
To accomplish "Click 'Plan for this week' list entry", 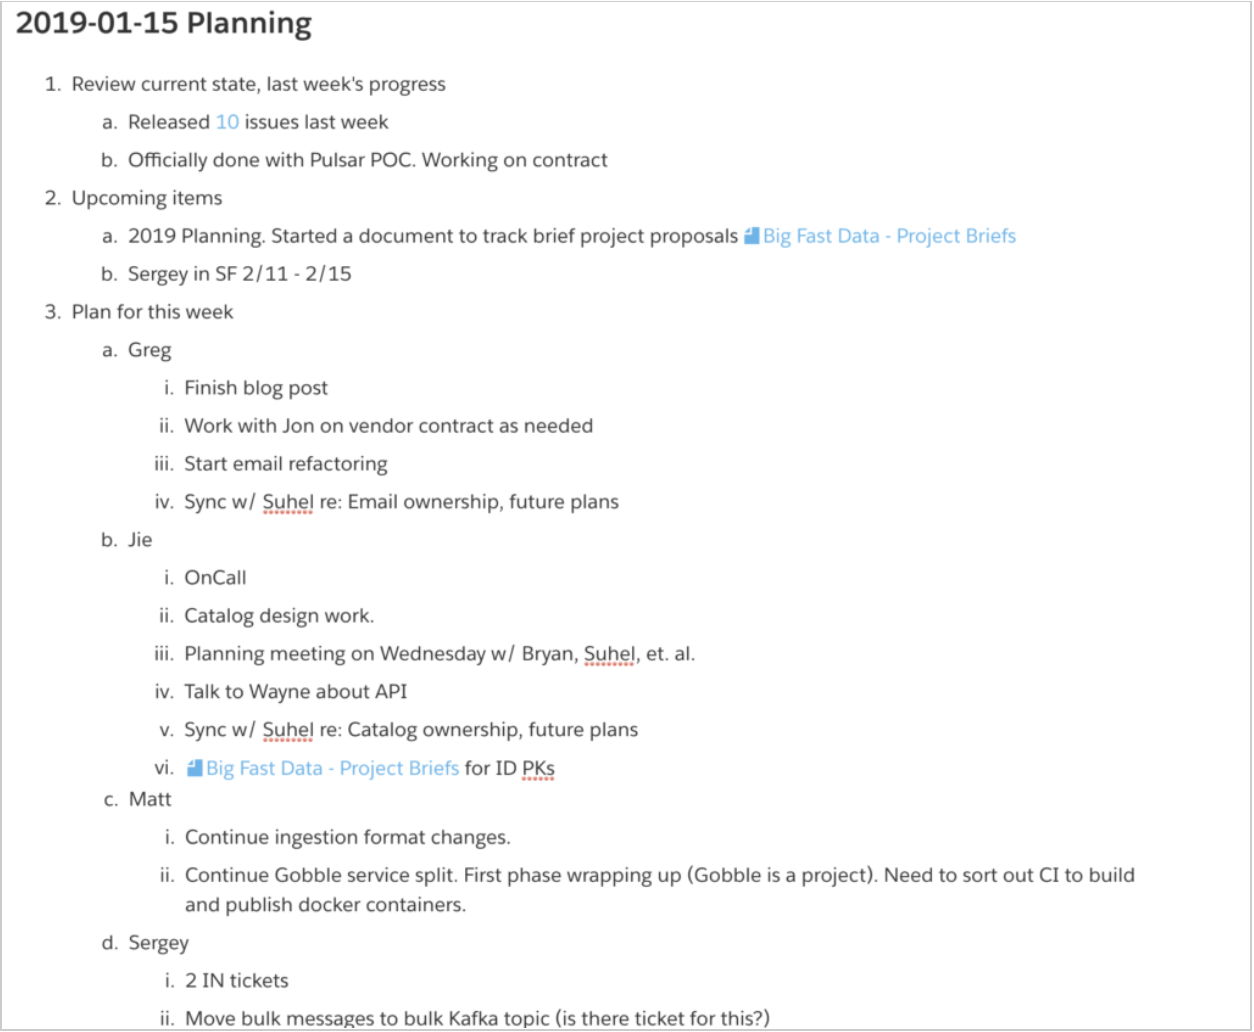I will (x=152, y=312).
